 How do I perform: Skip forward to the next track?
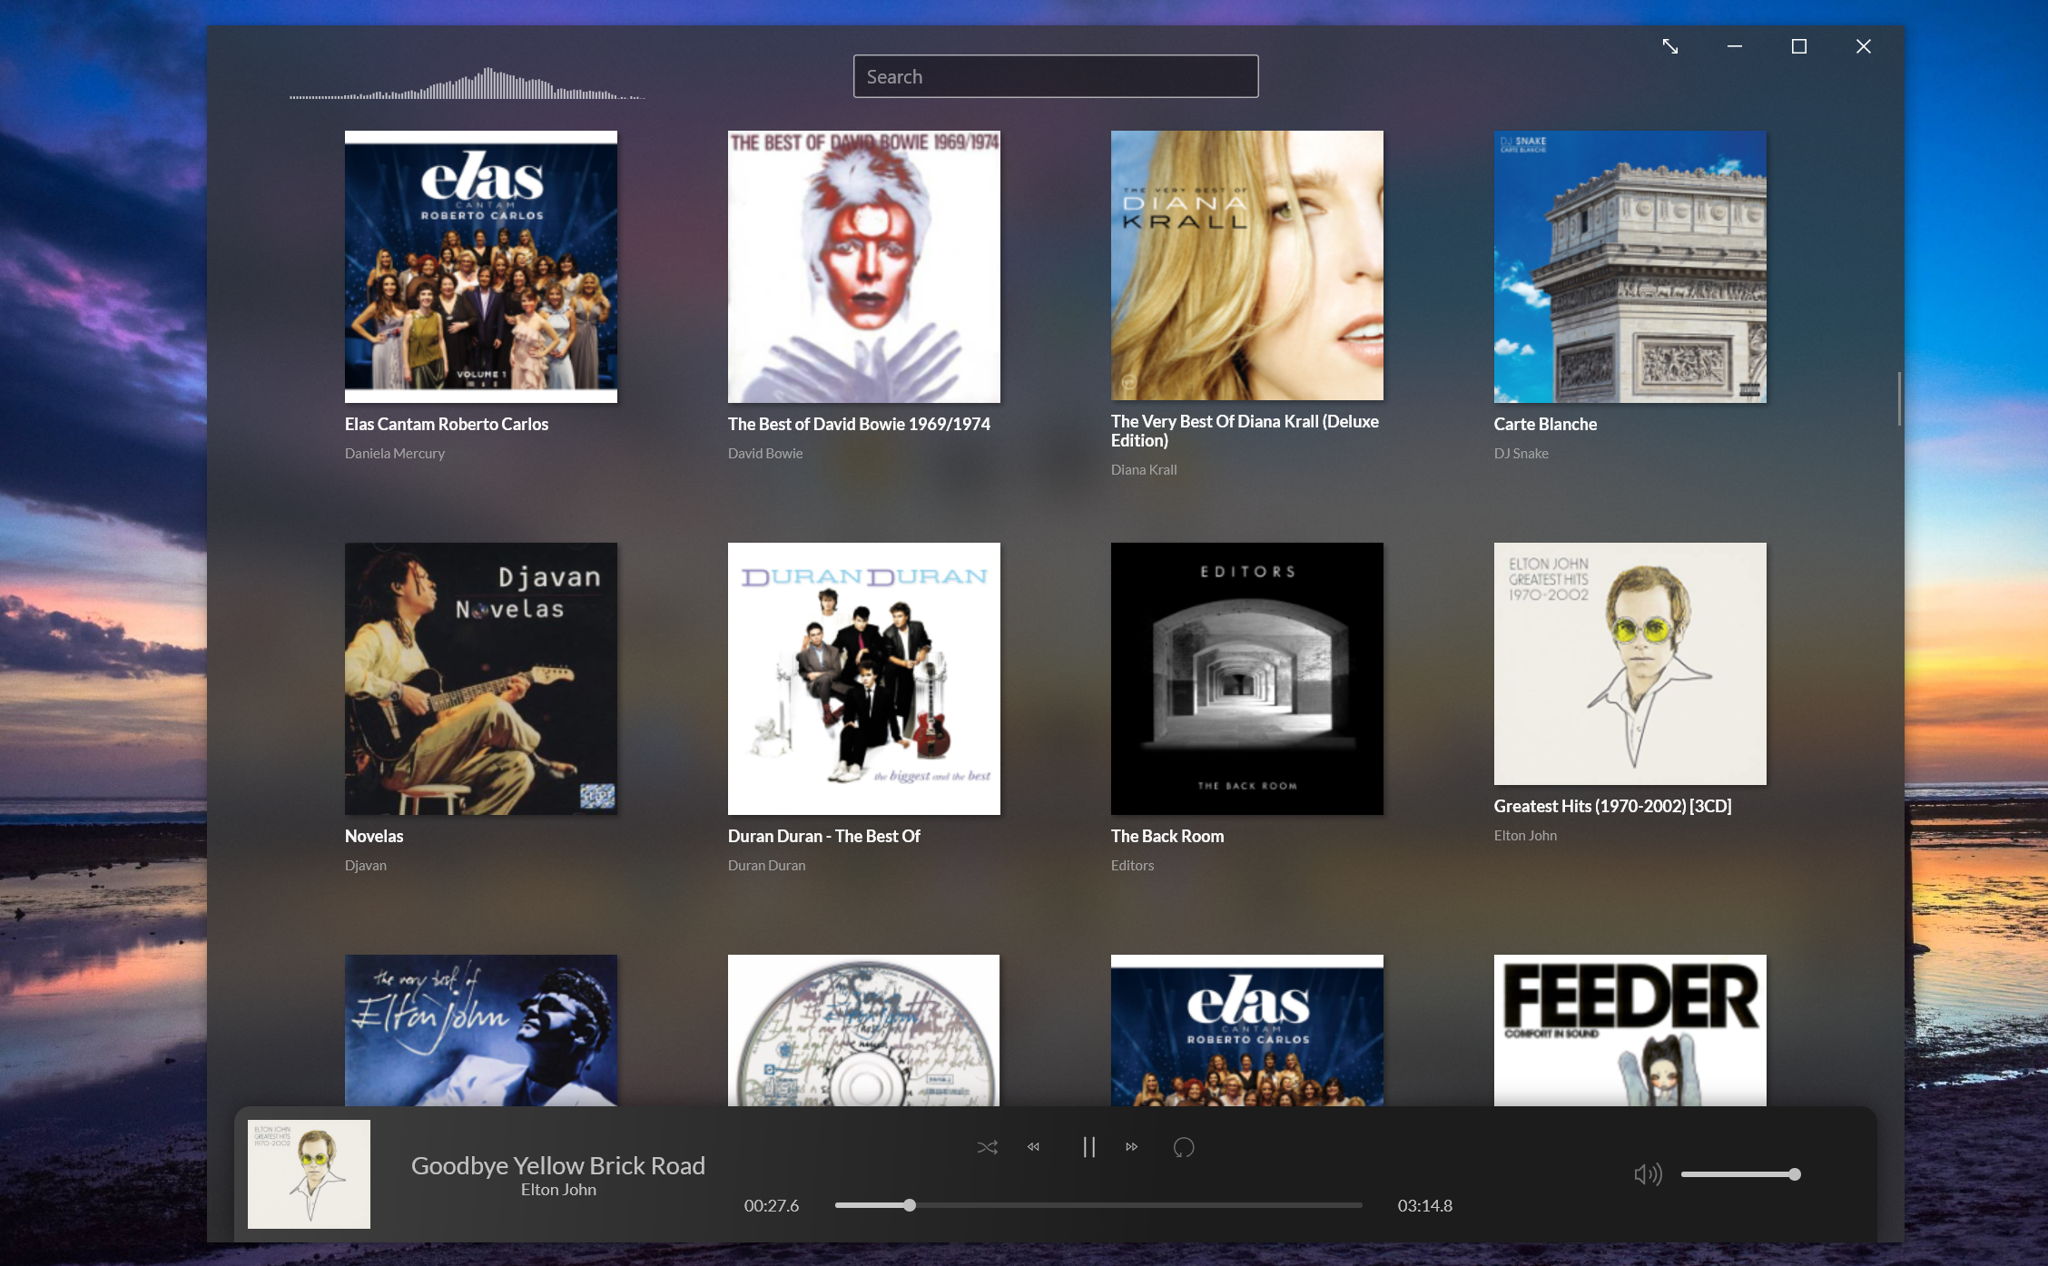coord(1132,1147)
